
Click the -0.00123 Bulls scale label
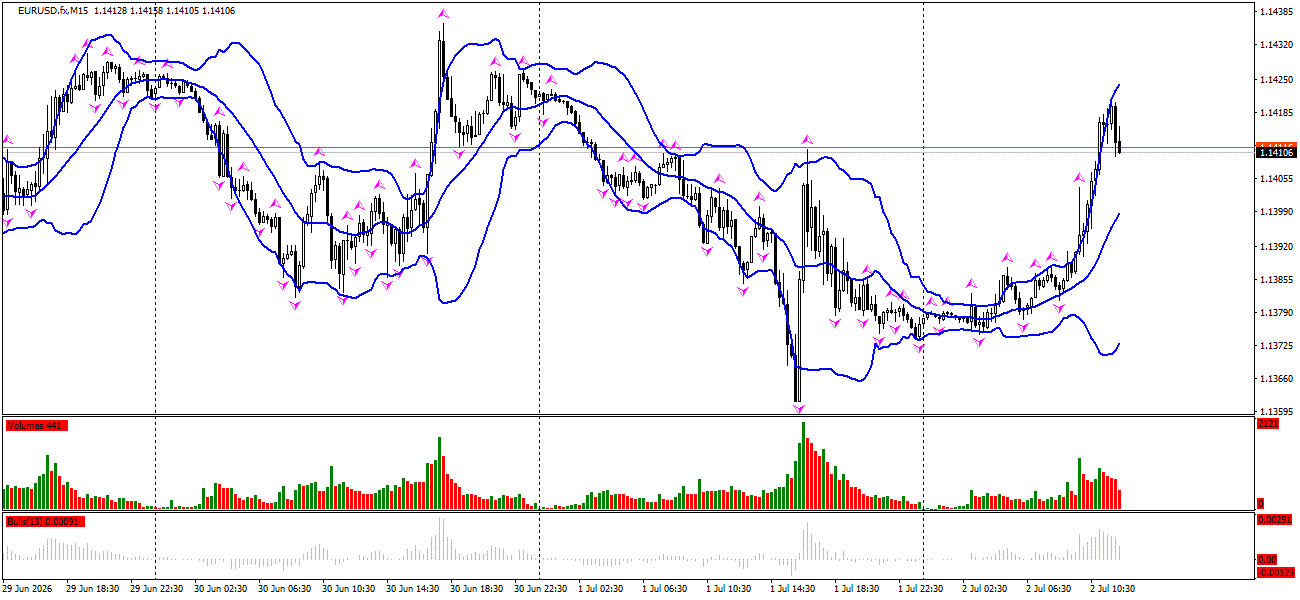pyautogui.click(x=1276, y=573)
